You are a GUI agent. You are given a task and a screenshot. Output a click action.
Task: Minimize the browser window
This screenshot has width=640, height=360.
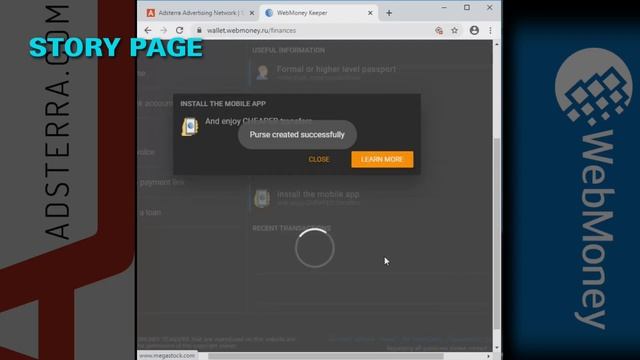tap(444, 7)
